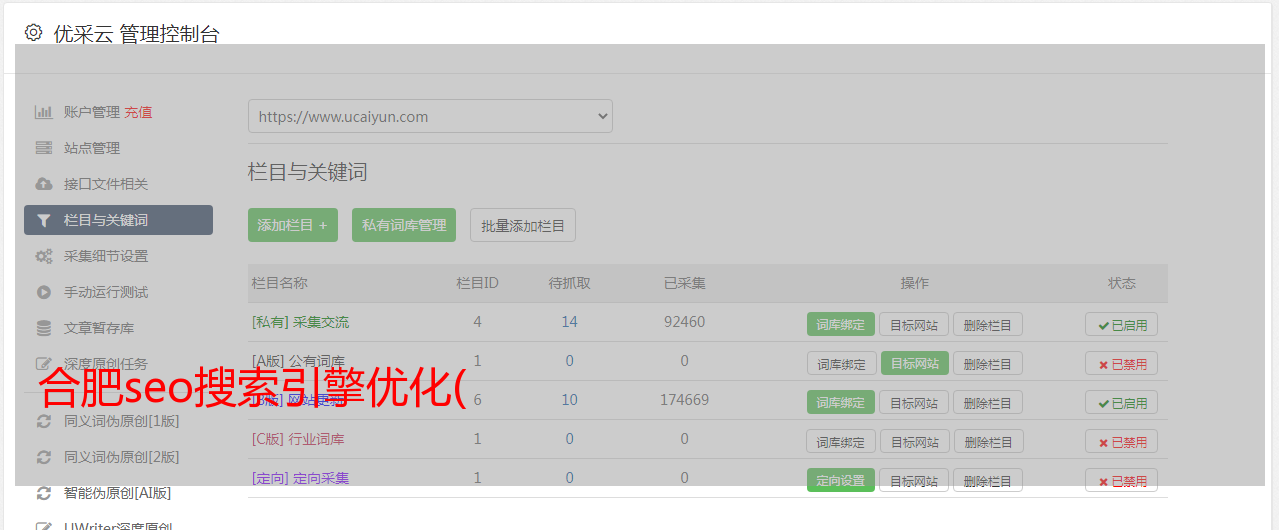This screenshot has width=1279, height=530.
Task: Click 删除栏目 for 定向采集 row
Action: 988,480
